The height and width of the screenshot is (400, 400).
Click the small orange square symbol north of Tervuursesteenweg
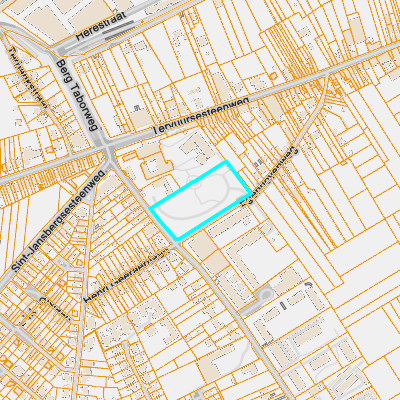[x=273, y=76]
